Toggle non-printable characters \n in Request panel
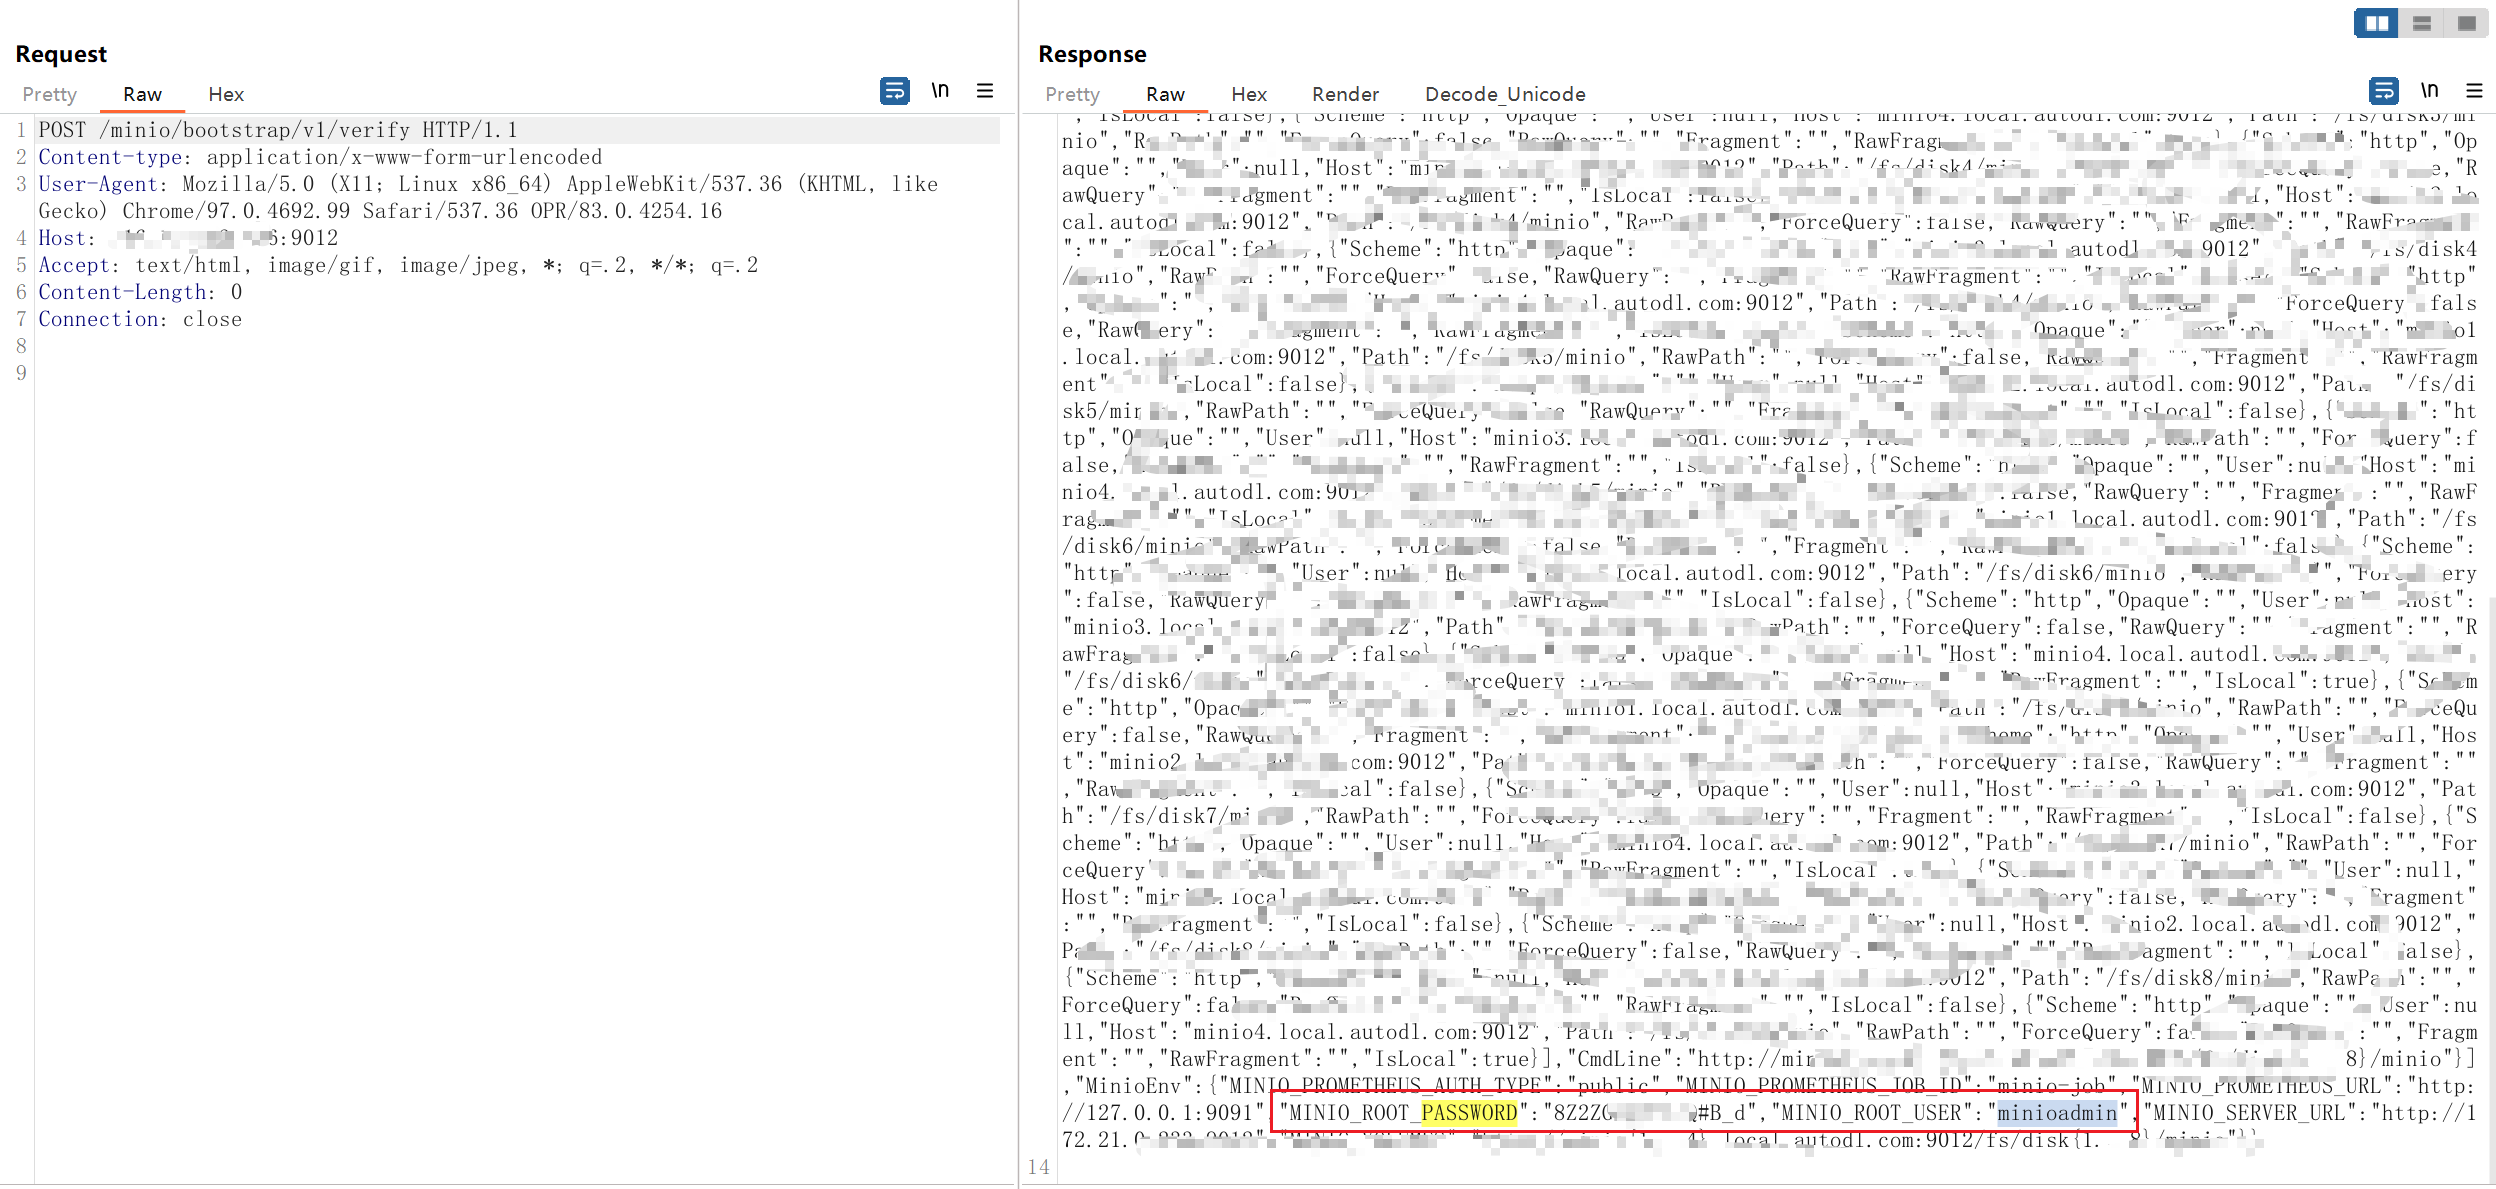2496x1189 pixels. [940, 91]
